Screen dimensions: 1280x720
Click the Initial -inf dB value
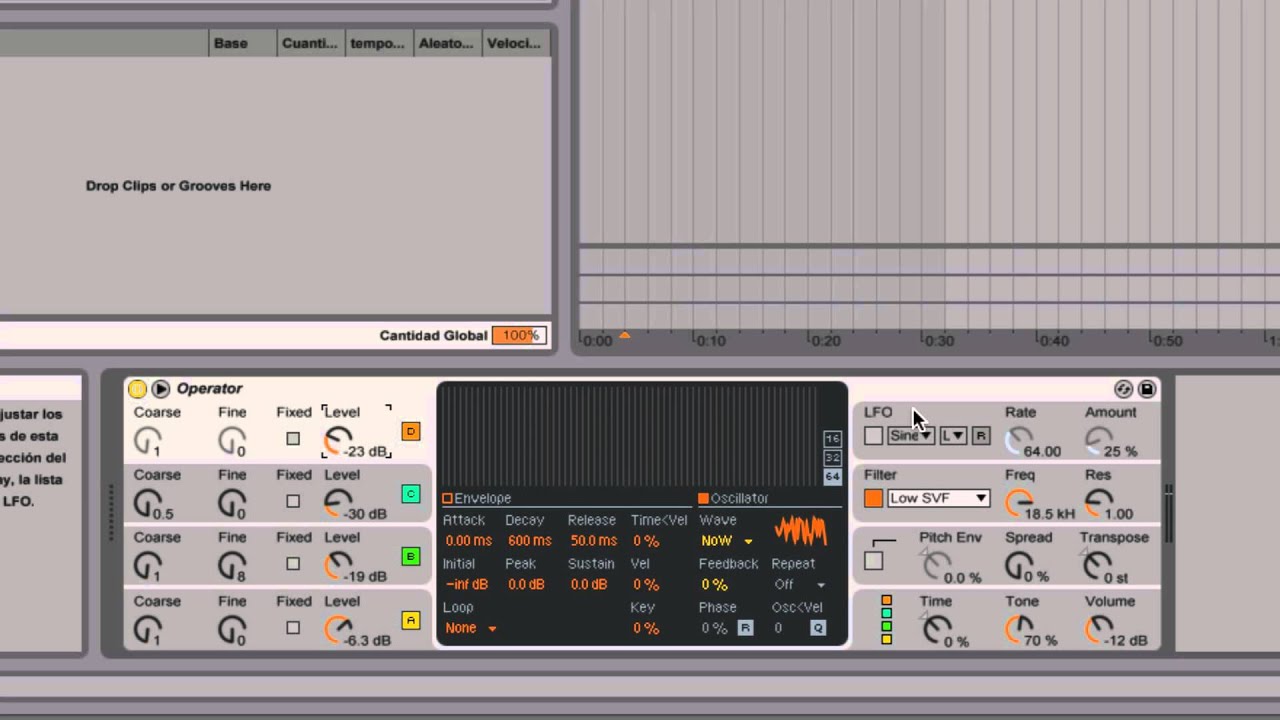(466, 584)
